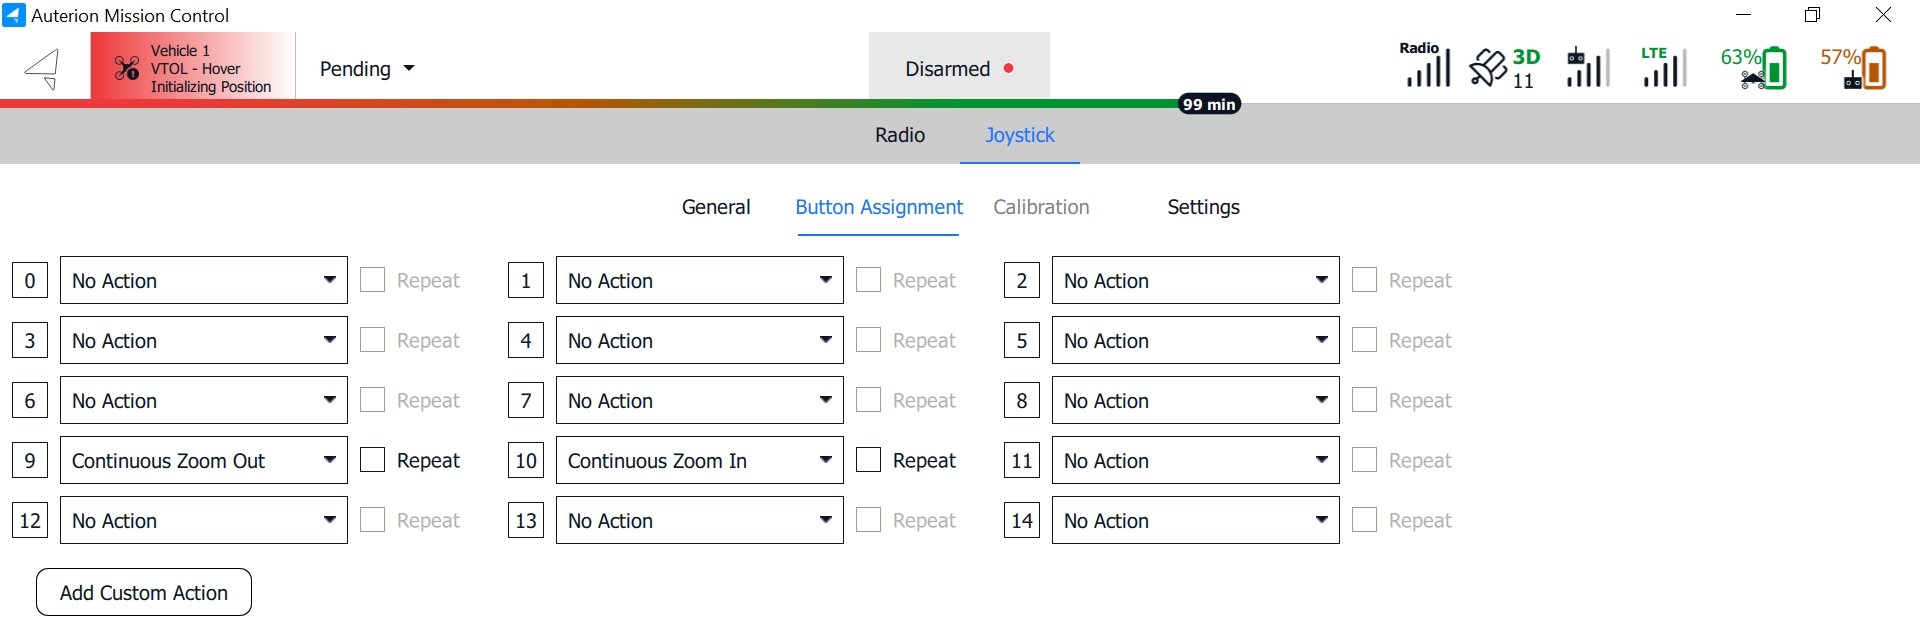This screenshot has height=623, width=1920.
Task: Open the Radio signal strength indicator
Action: tap(1426, 66)
